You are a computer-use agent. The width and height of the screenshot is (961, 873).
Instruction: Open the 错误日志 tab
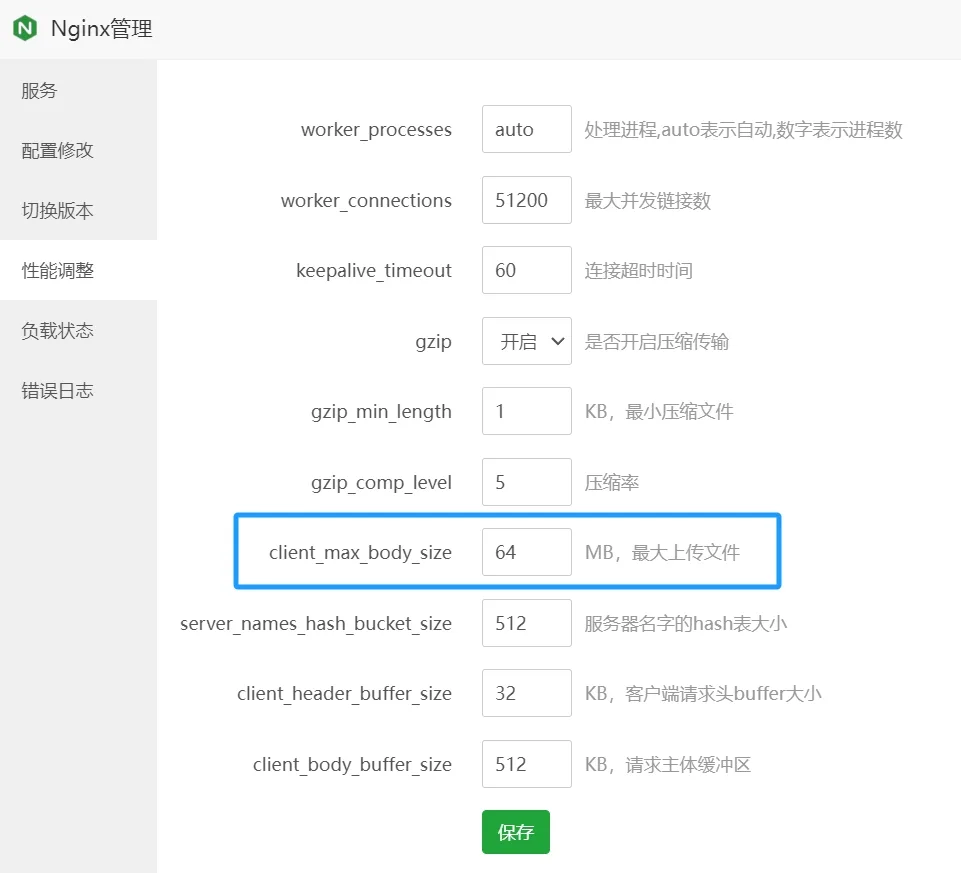57,391
